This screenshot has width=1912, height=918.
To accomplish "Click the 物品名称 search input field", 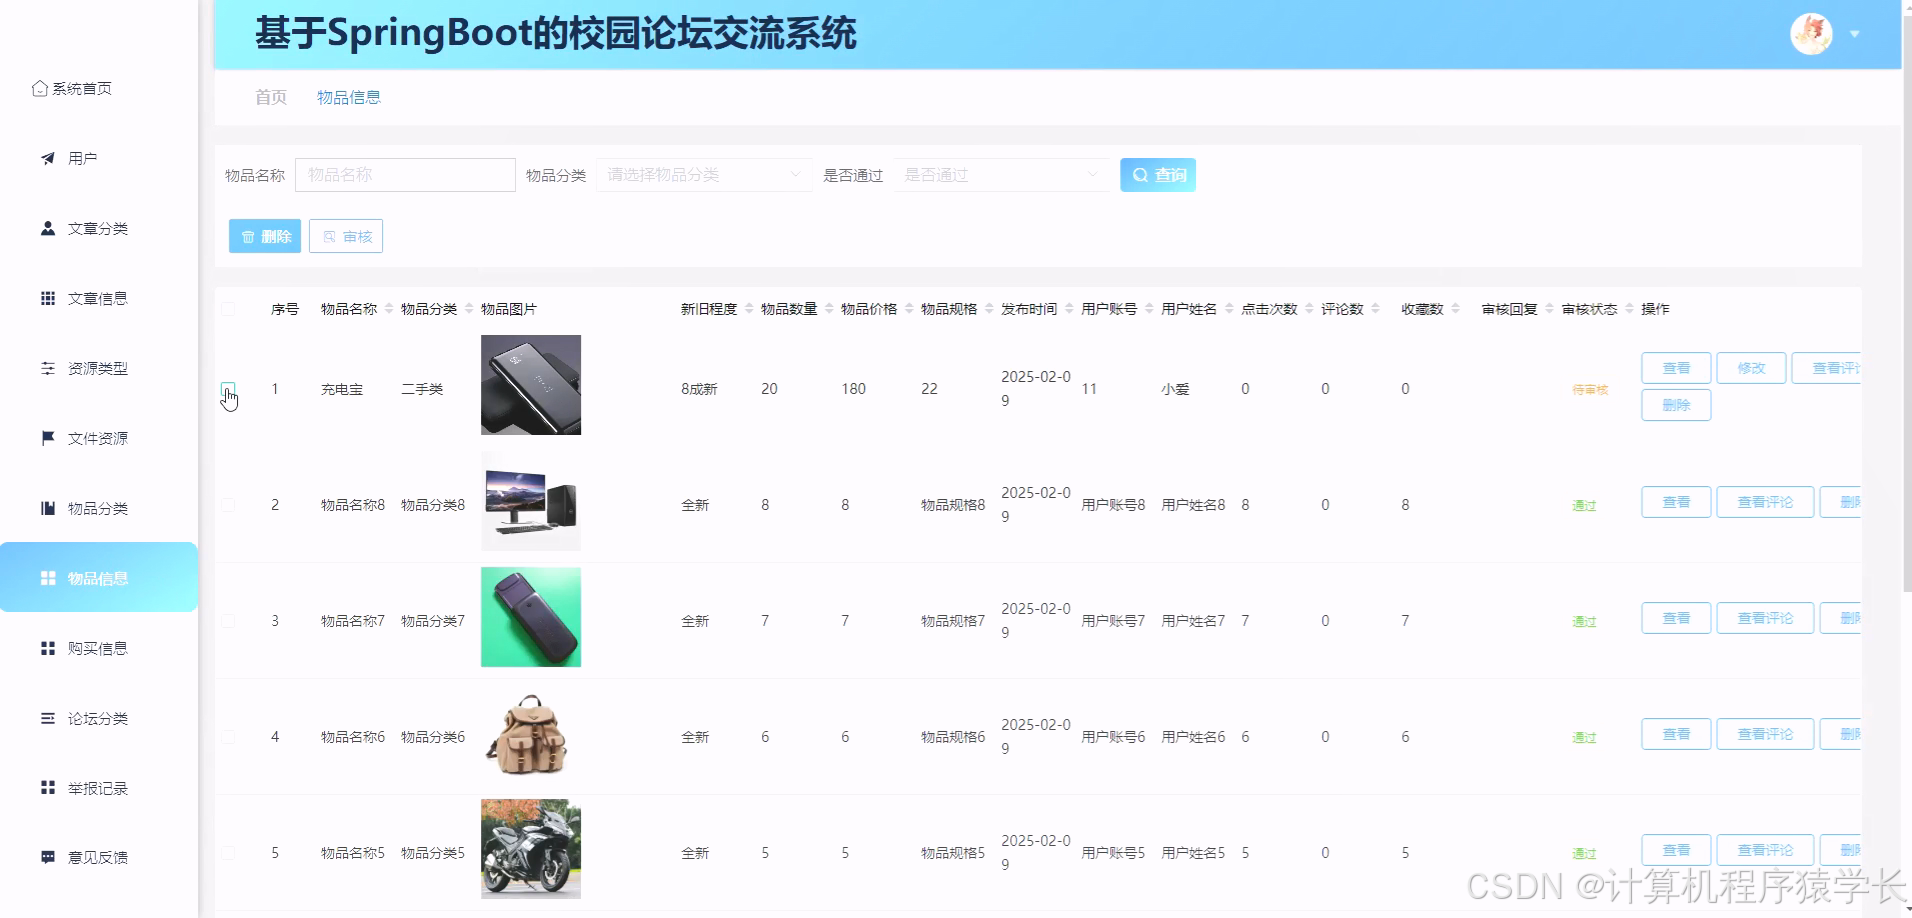I will click(x=405, y=174).
